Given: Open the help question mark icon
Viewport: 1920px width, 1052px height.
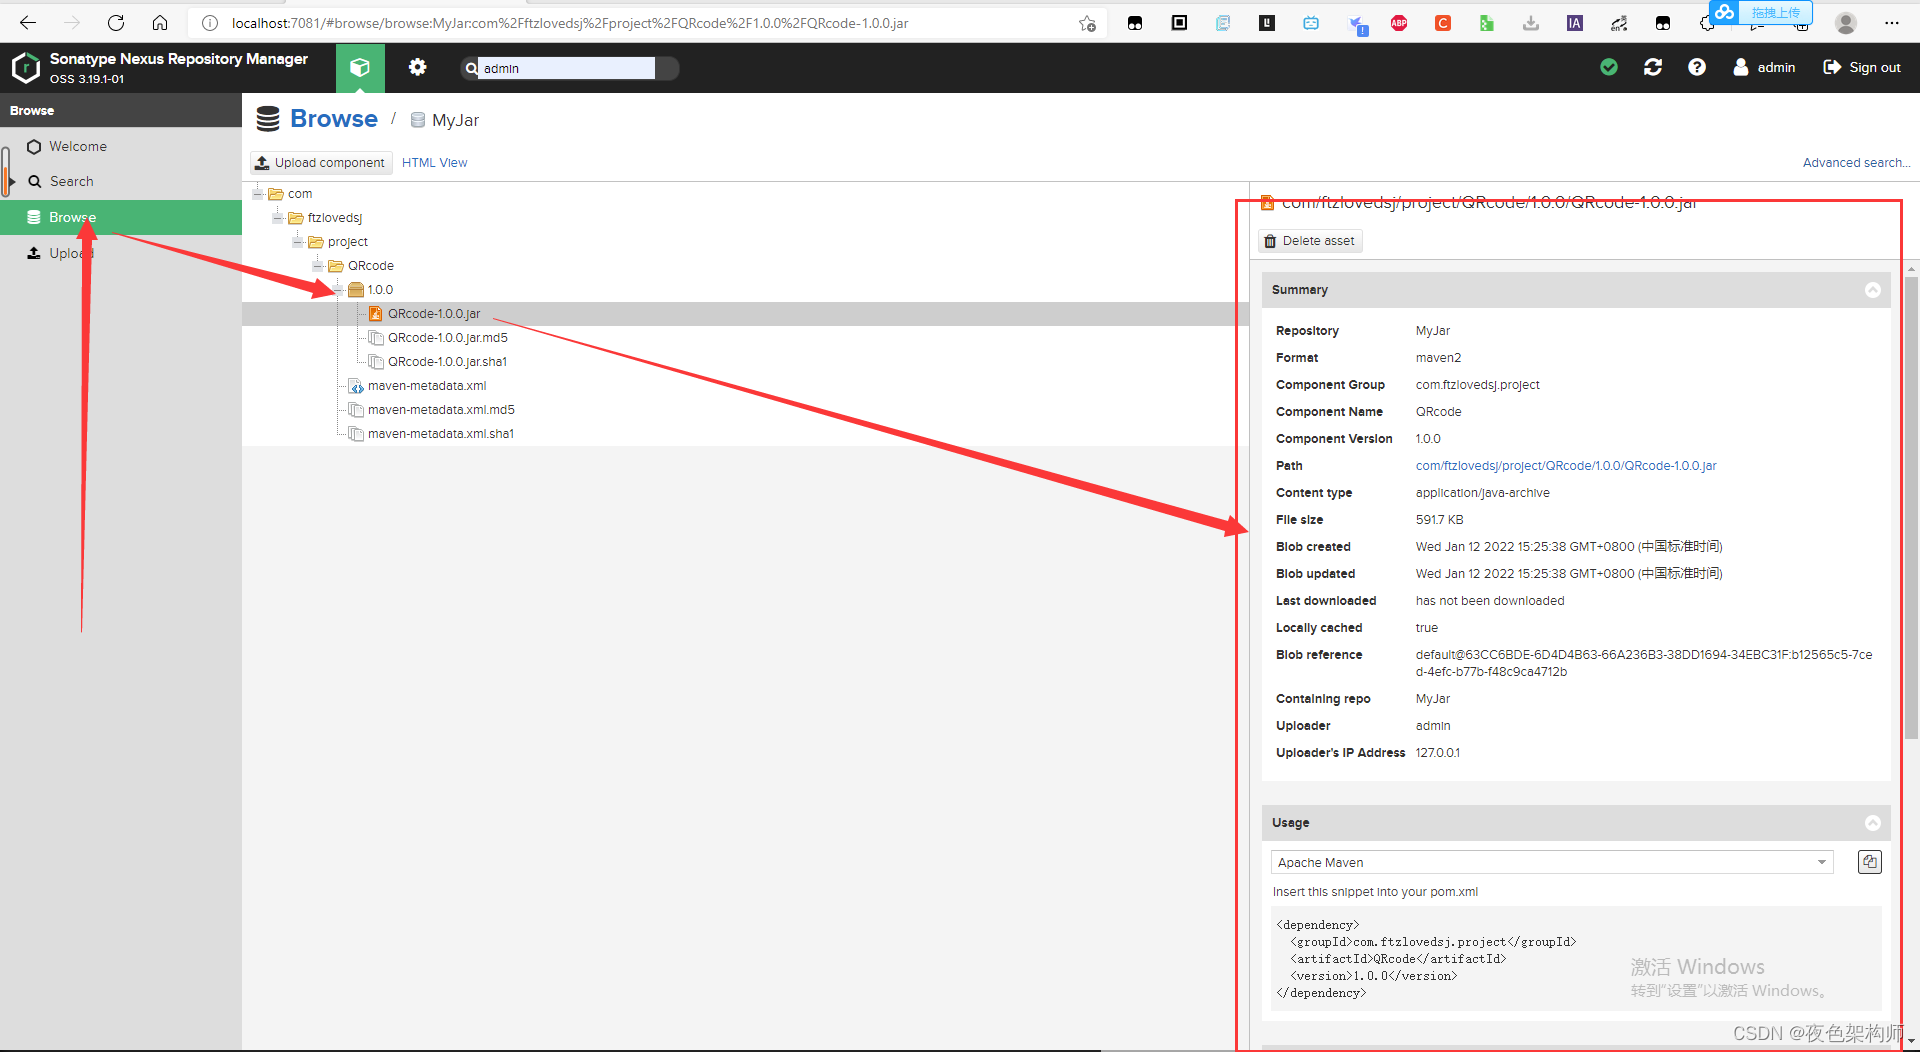Looking at the screenshot, I should point(1697,67).
